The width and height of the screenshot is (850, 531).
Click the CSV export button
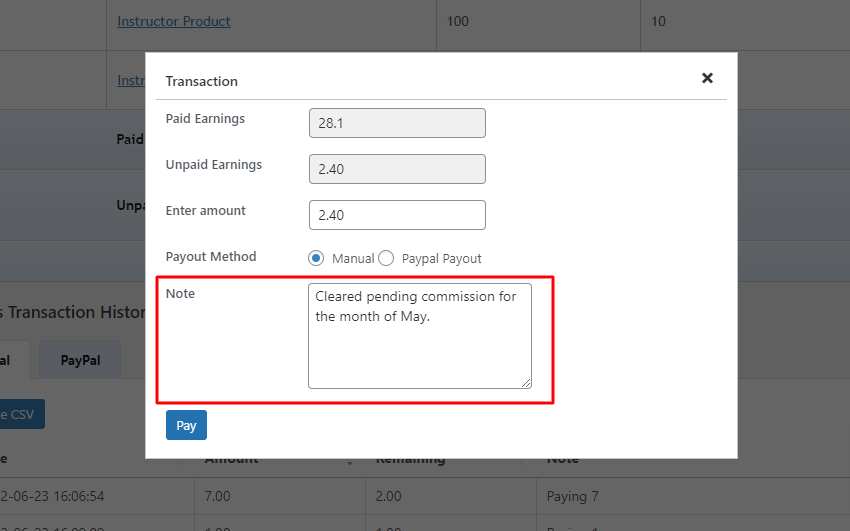point(20,414)
